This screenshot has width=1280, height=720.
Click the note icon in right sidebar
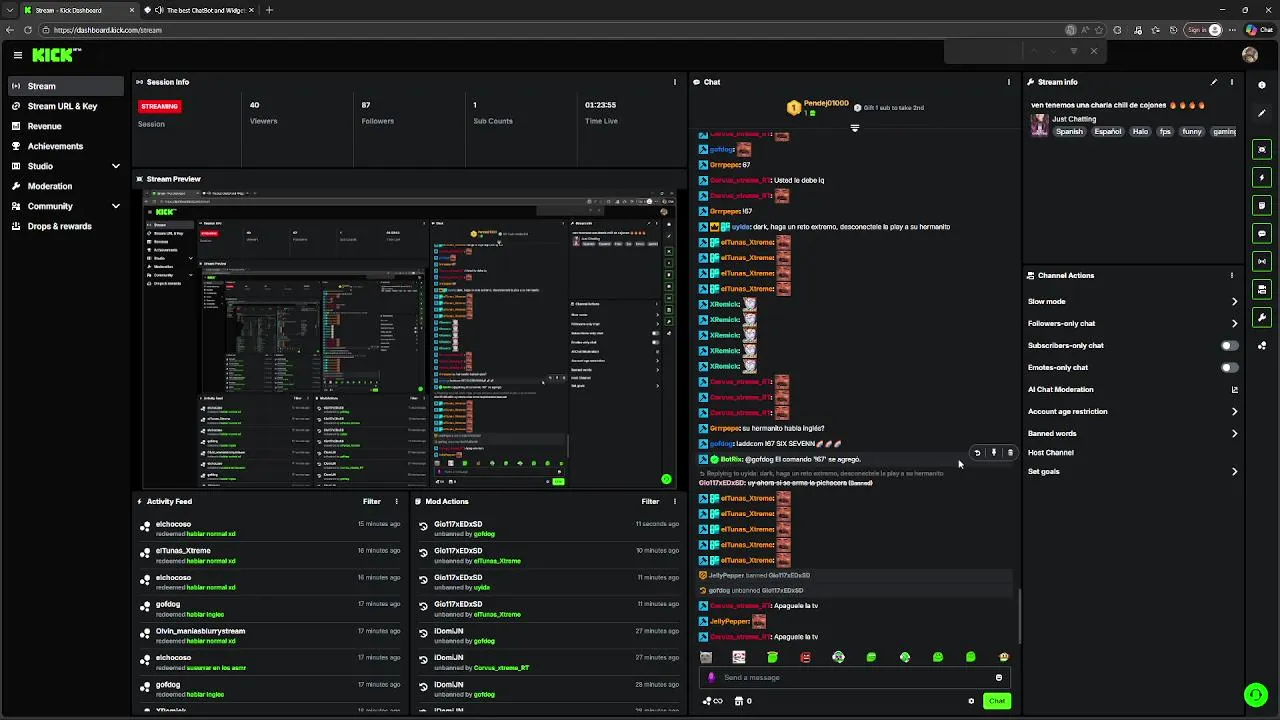[1262, 205]
